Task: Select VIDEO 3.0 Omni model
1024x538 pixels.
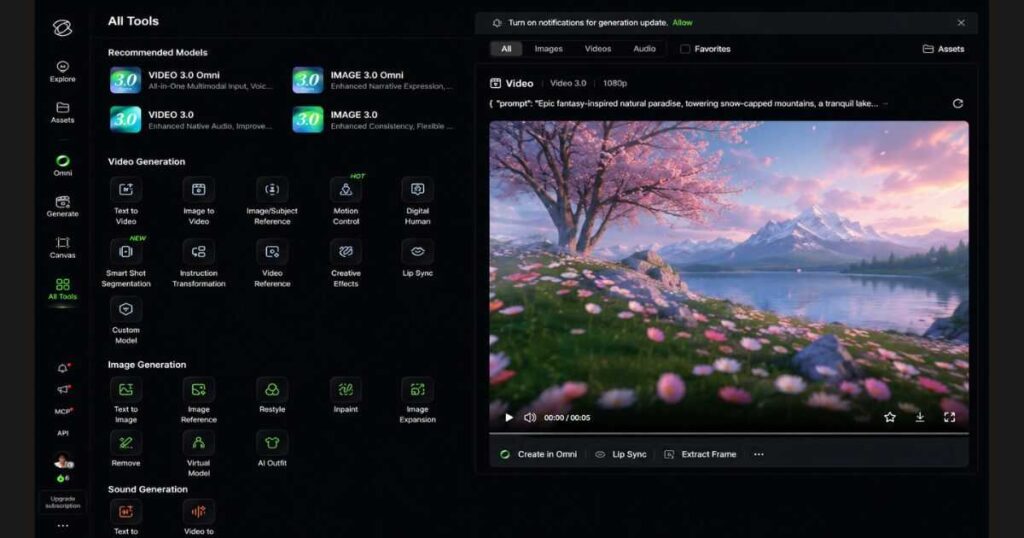Action: click(193, 80)
